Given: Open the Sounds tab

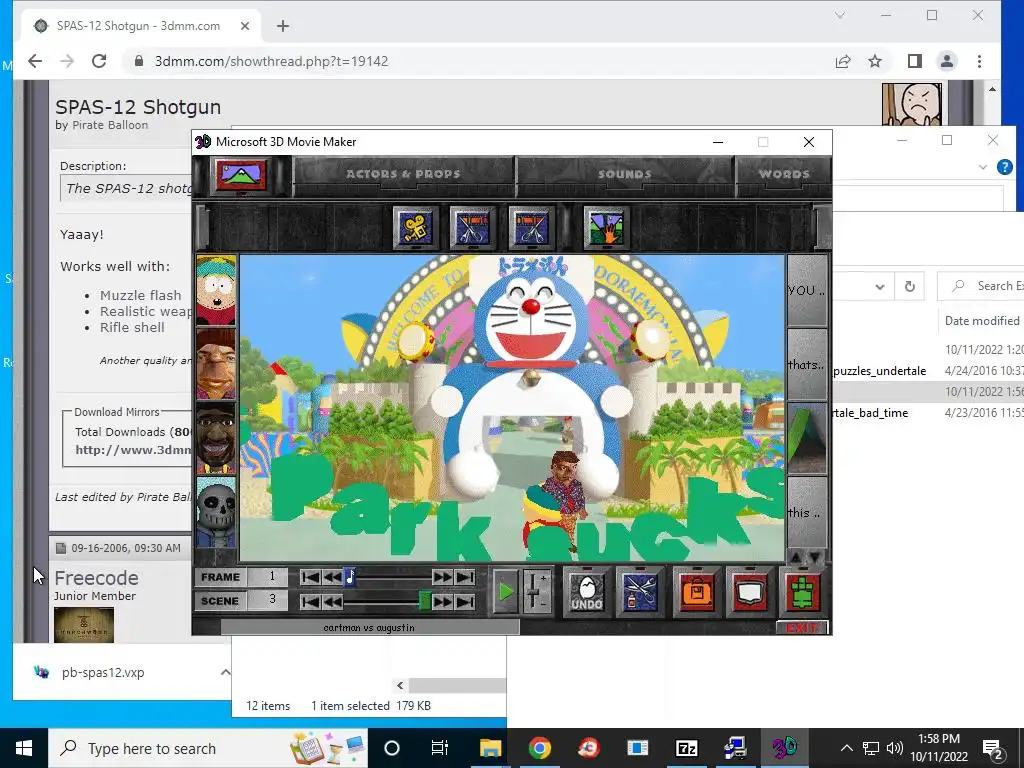Looking at the screenshot, I should tap(625, 174).
